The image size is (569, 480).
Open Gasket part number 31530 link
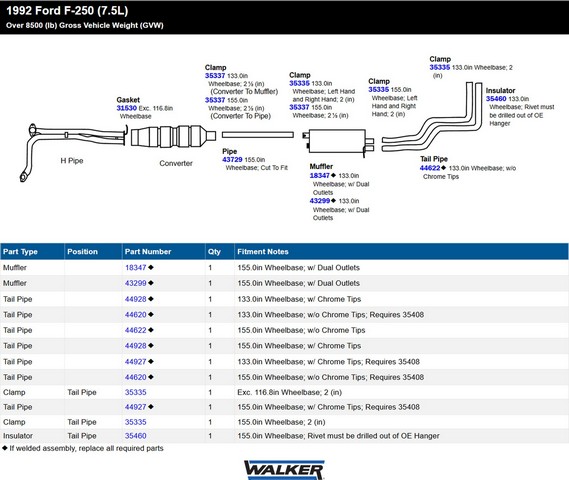pyautogui.click(x=126, y=108)
